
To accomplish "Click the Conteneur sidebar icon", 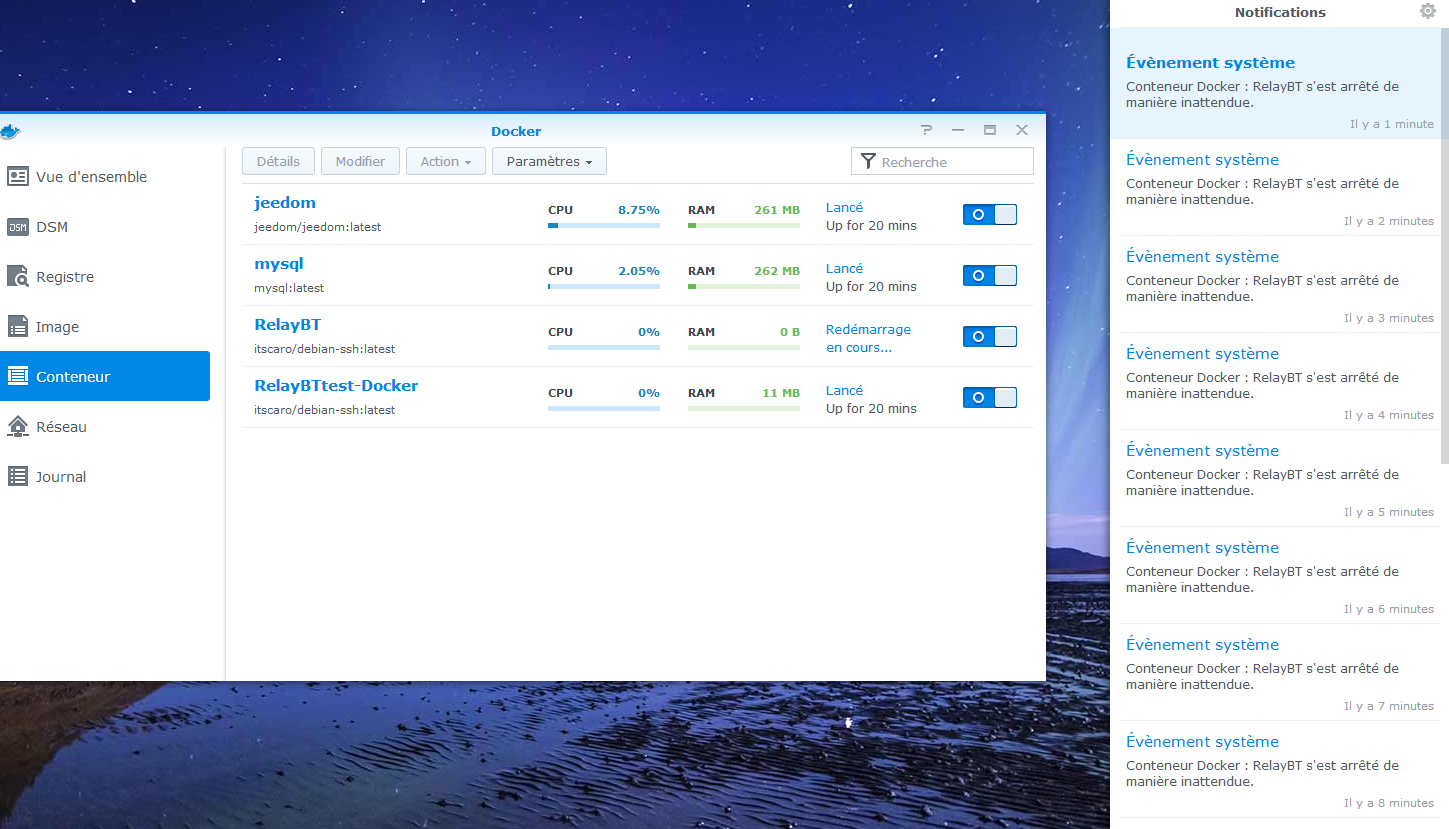I will tap(18, 377).
